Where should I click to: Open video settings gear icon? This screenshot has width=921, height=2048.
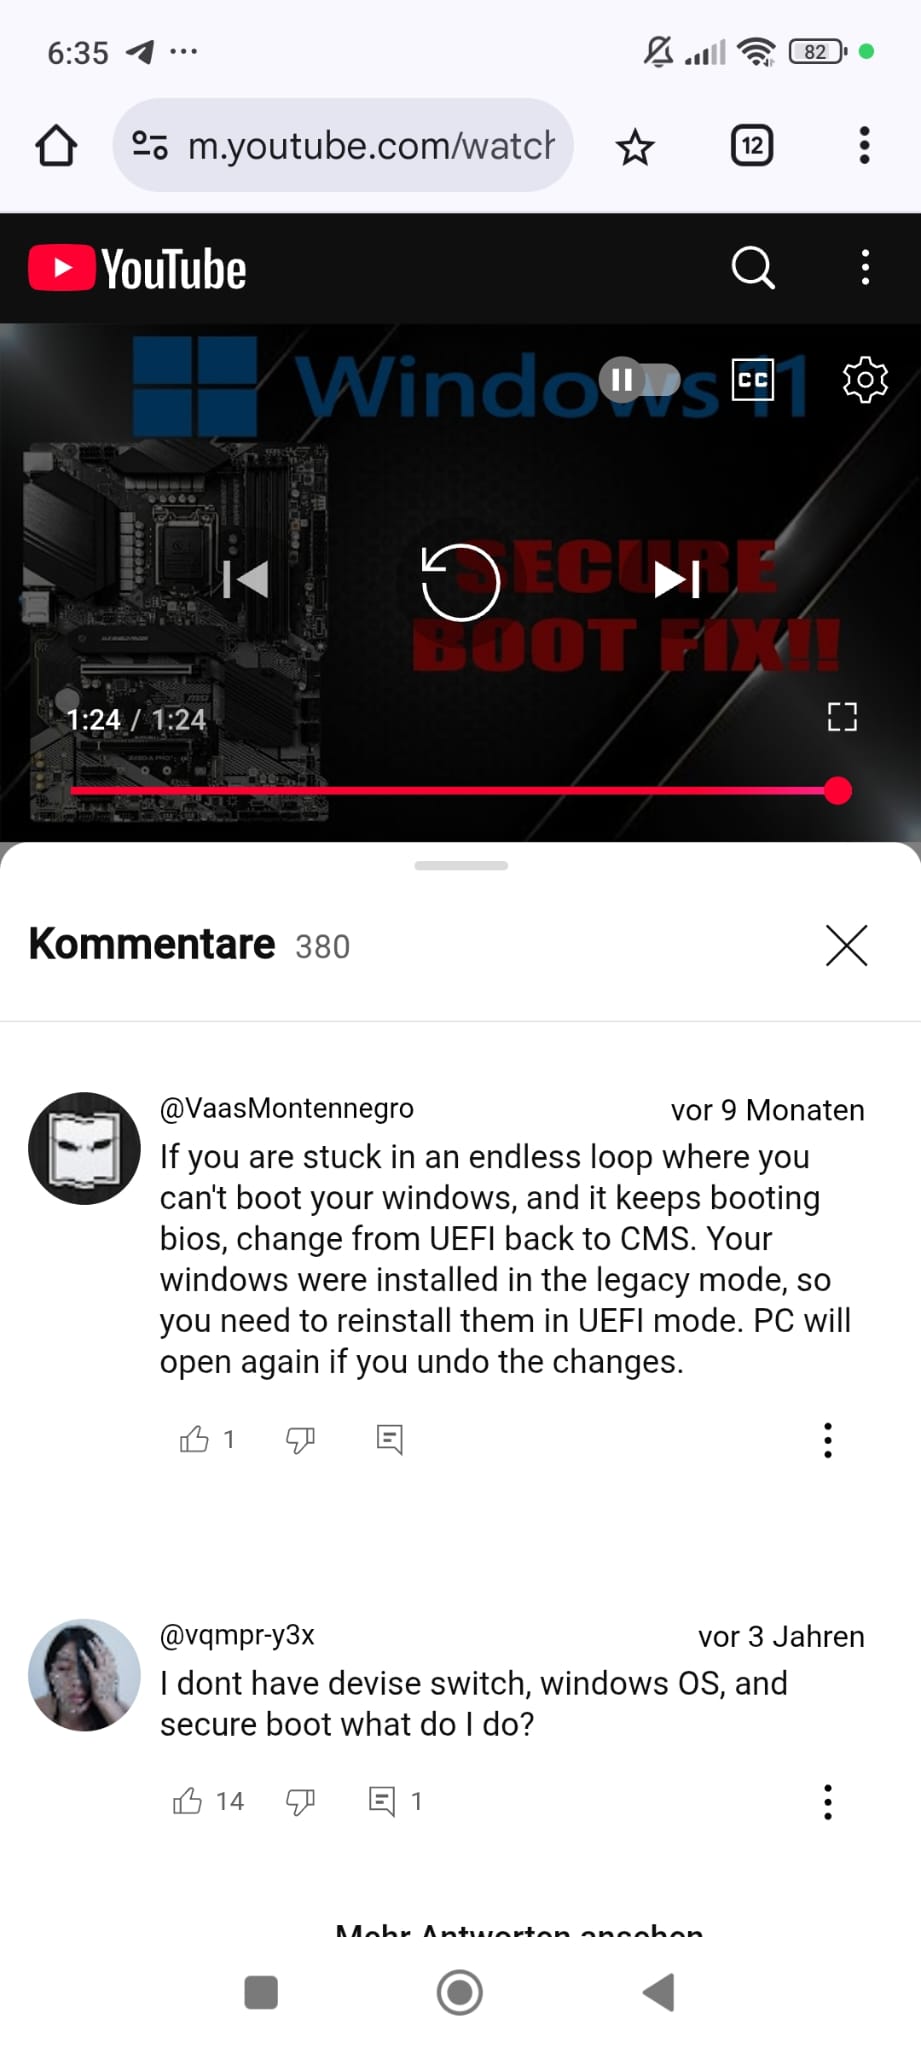(865, 380)
